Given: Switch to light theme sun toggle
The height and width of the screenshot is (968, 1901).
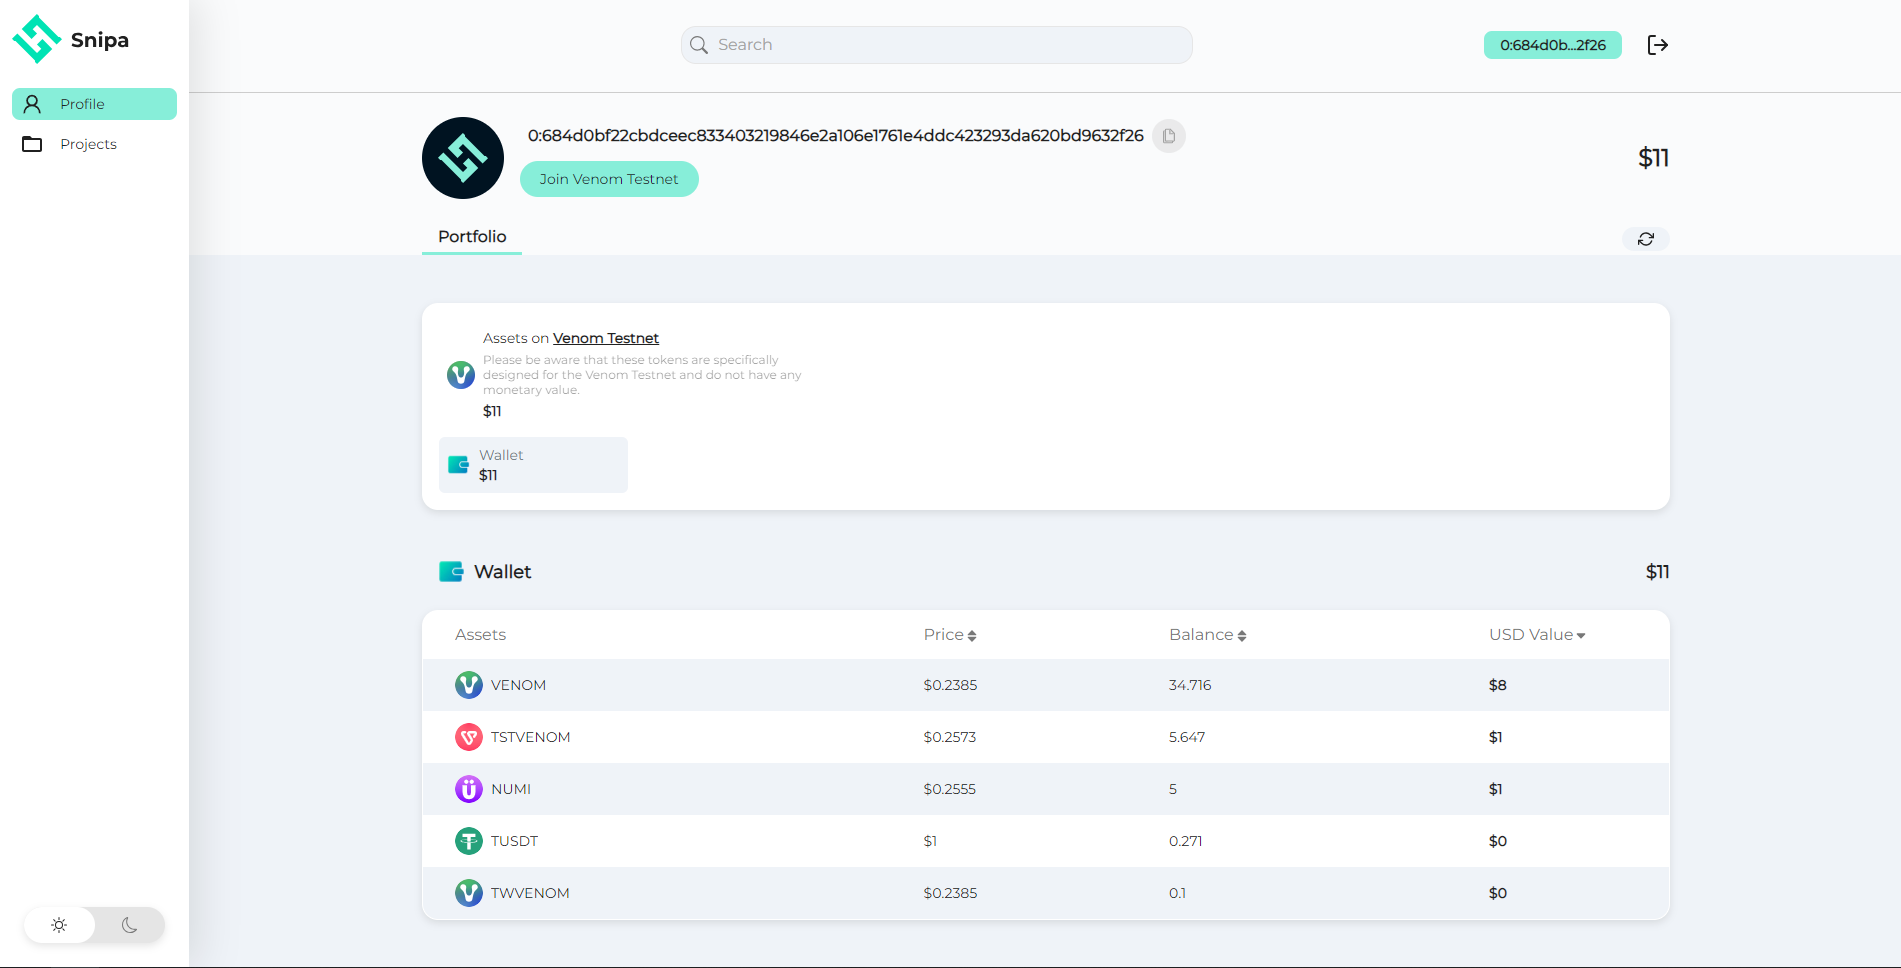Looking at the screenshot, I should pos(59,925).
